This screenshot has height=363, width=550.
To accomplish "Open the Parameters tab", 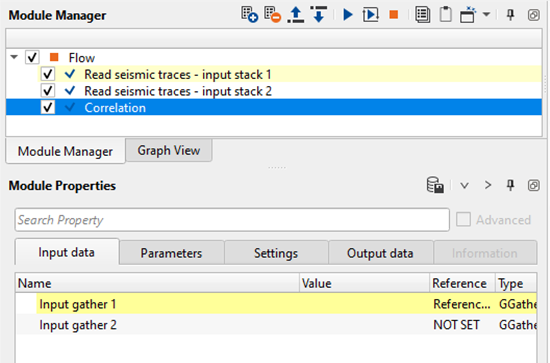I will [172, 253].
